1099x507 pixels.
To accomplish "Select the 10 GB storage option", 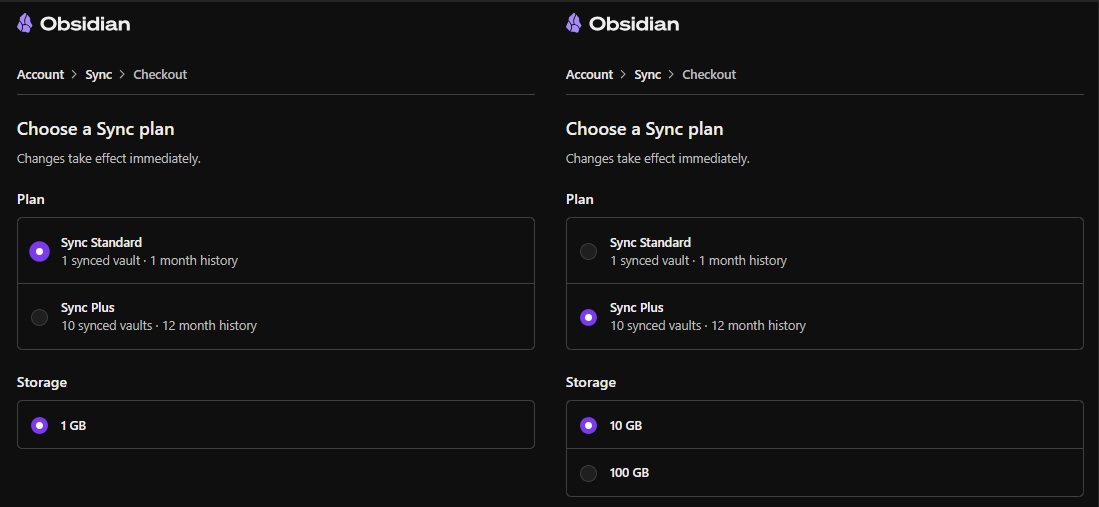I will pyautogui.click(x=588, y=425).
